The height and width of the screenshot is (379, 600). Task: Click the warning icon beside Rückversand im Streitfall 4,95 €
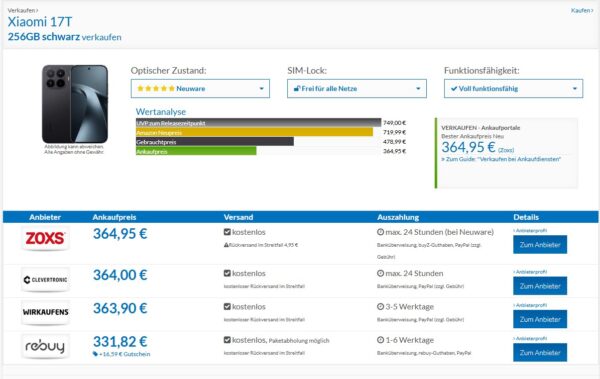[x=226, y=245]
